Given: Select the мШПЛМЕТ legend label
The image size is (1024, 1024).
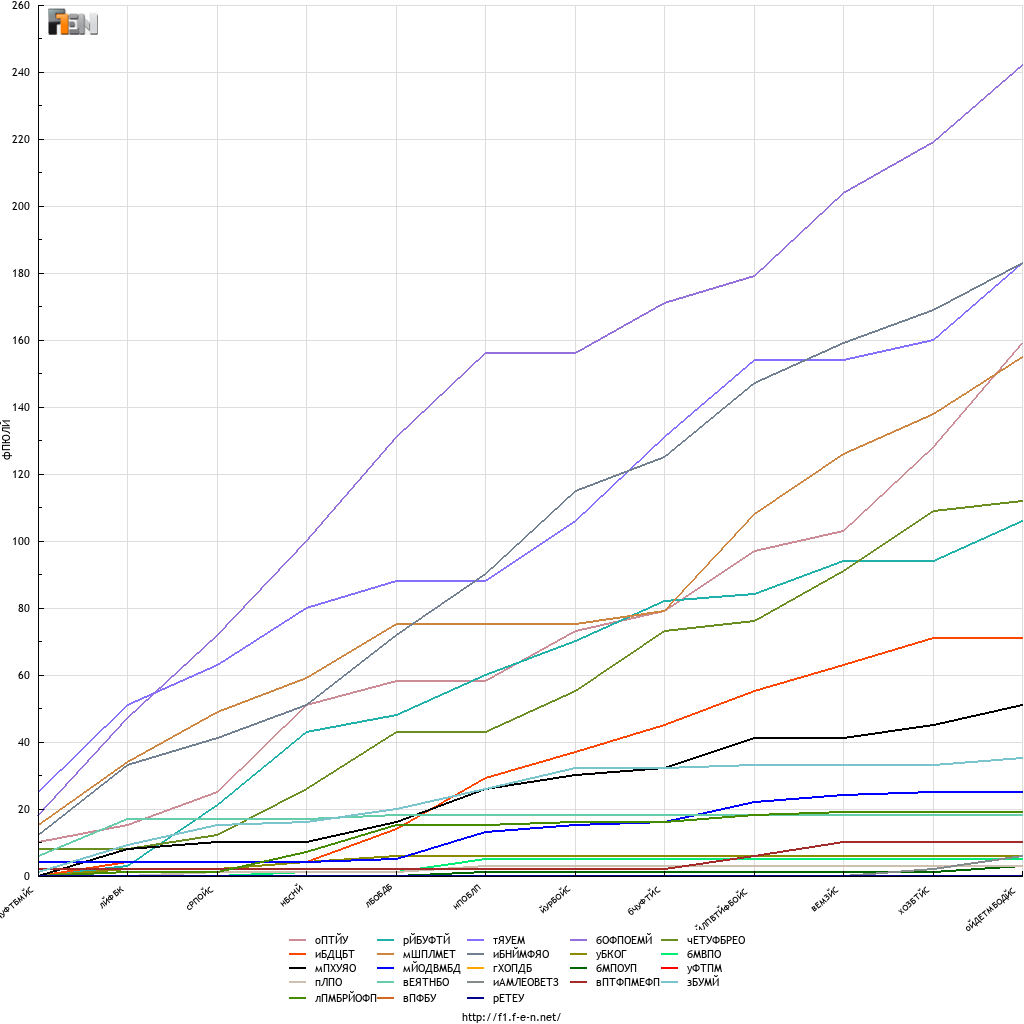Looking at the screenshot, I should click(x=429, y=954).
